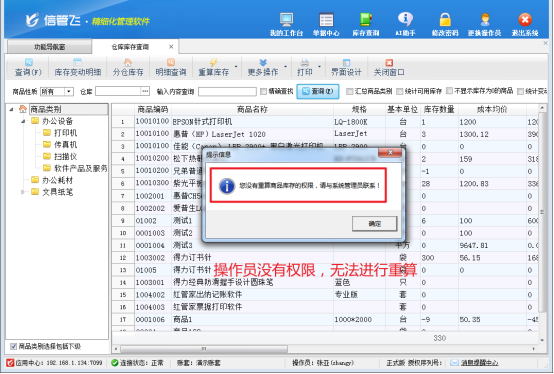
Task: Switch to the 功能导航窗 tab
Action: [49, 47]
